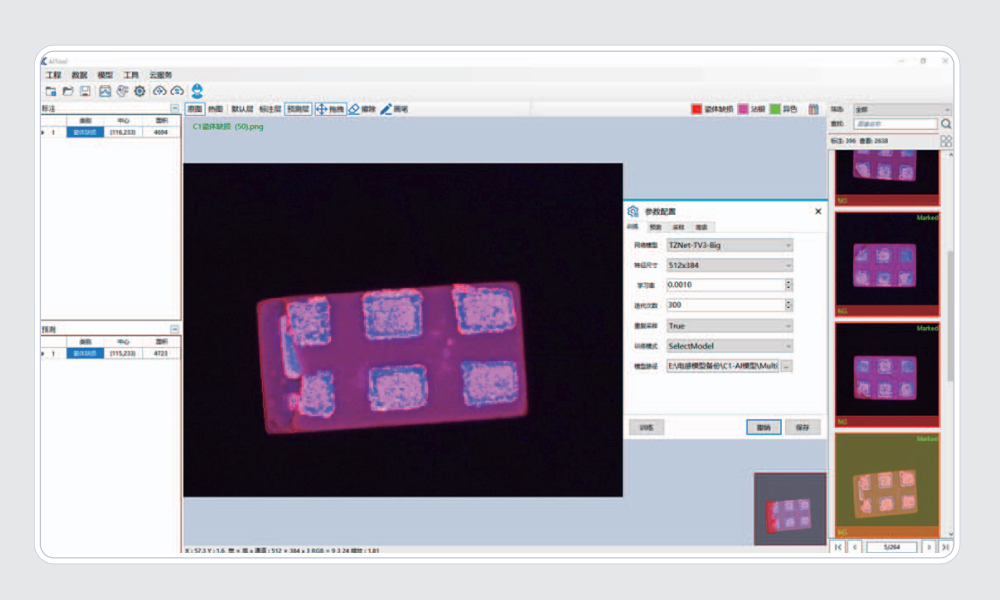Click the save disk icon in toolbar
The width and height of the screenshot is (1000, 600).
click(85, 91)
